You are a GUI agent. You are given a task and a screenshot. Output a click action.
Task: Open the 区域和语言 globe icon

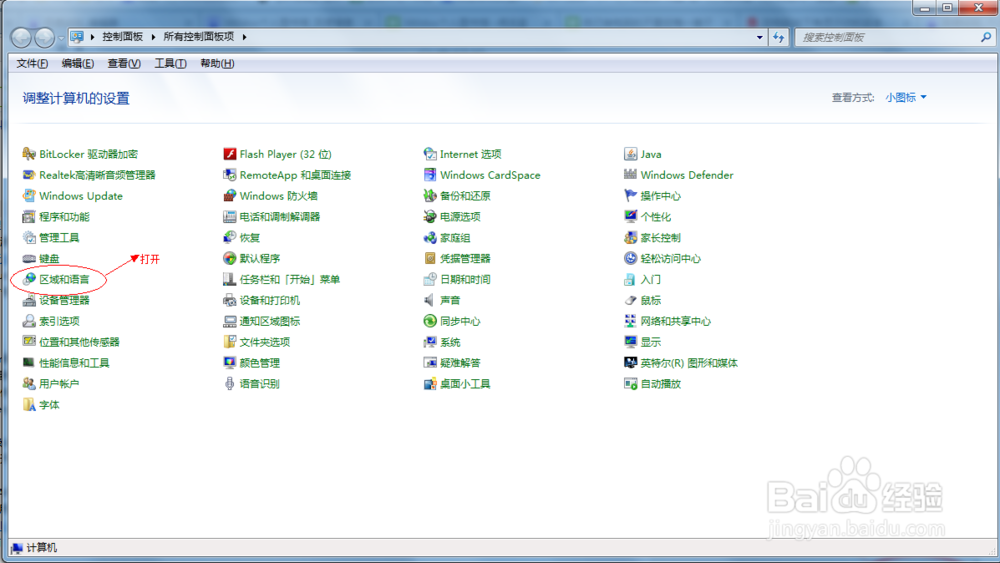[29, 279]
